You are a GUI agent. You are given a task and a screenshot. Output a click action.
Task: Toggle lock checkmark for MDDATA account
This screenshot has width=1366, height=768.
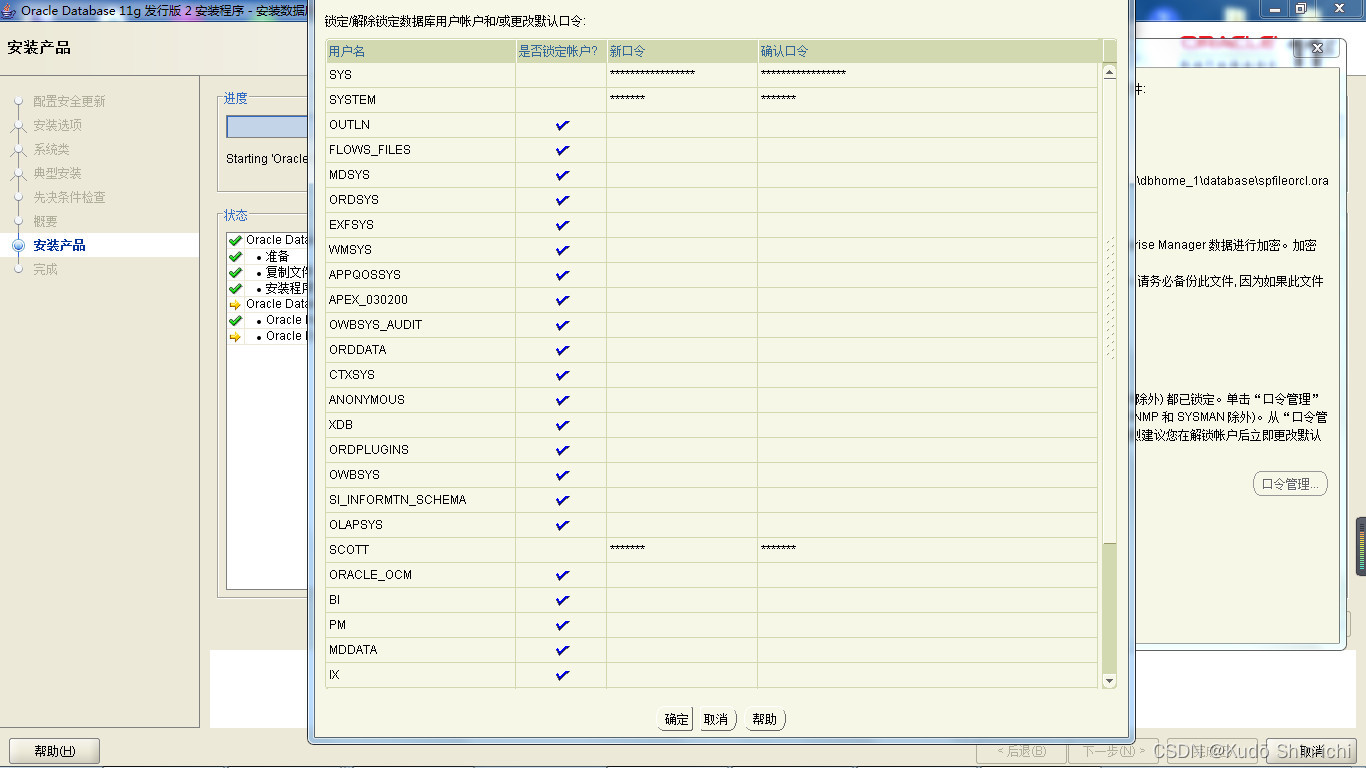(x=562, y=650)
